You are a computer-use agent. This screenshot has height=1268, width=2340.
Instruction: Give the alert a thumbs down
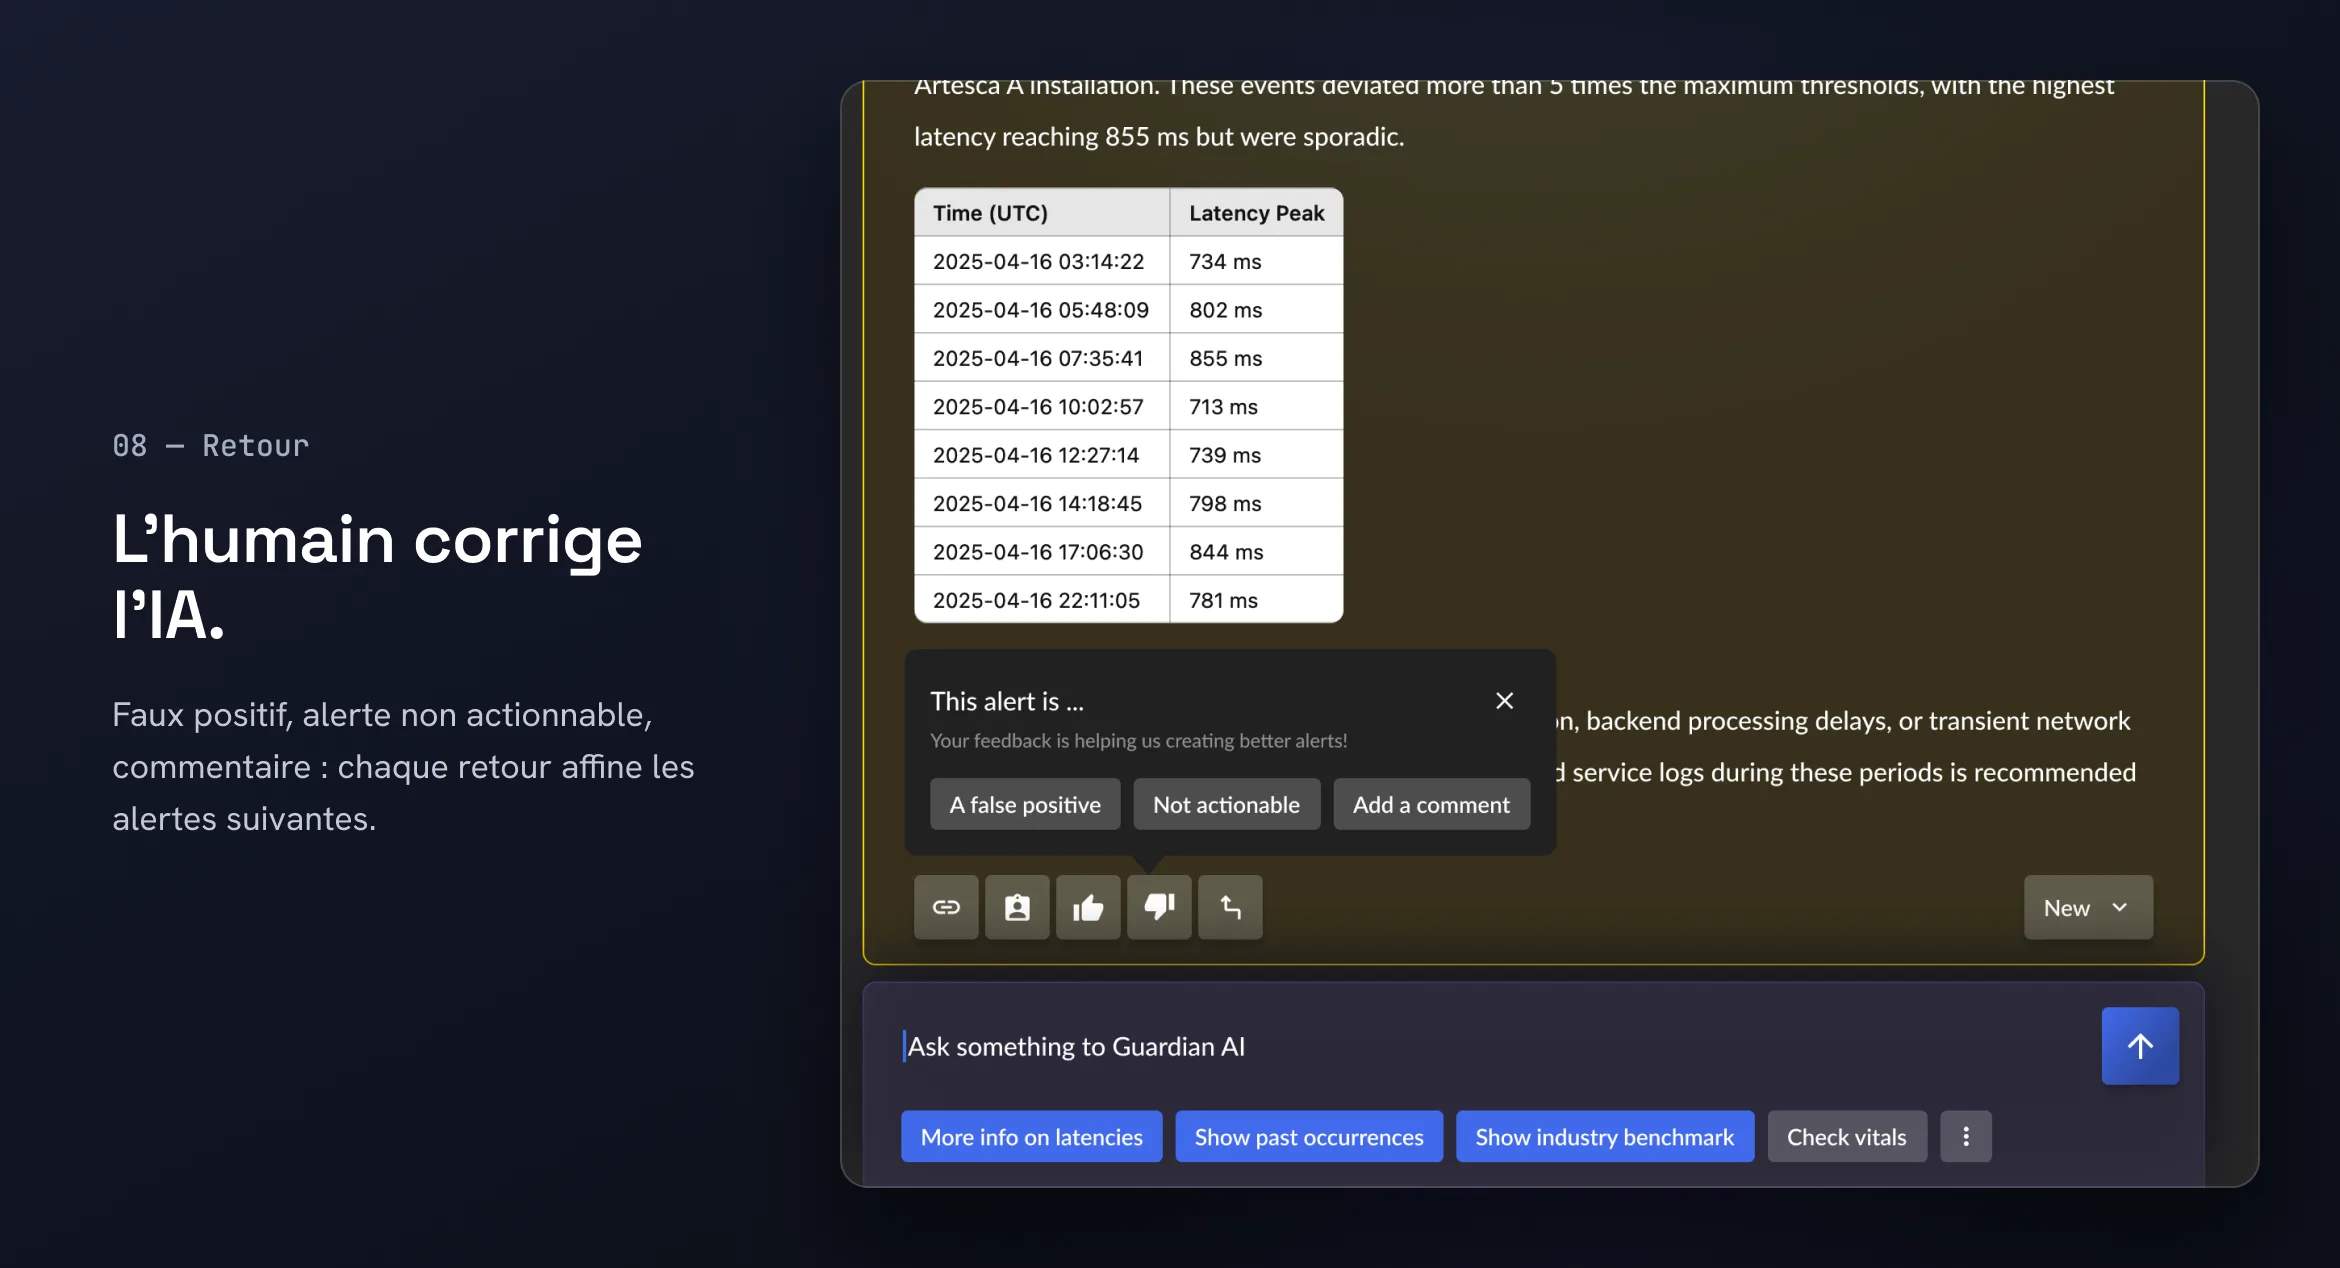click(x=1159, y=907)
